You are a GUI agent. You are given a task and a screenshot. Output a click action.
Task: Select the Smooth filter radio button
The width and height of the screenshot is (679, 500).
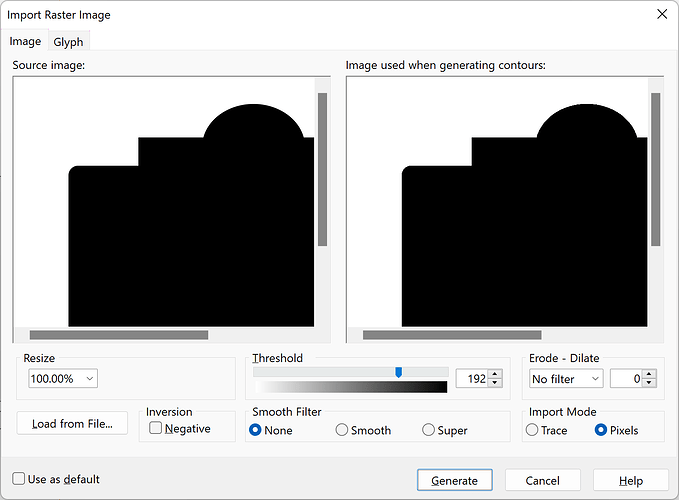[342, 430]
